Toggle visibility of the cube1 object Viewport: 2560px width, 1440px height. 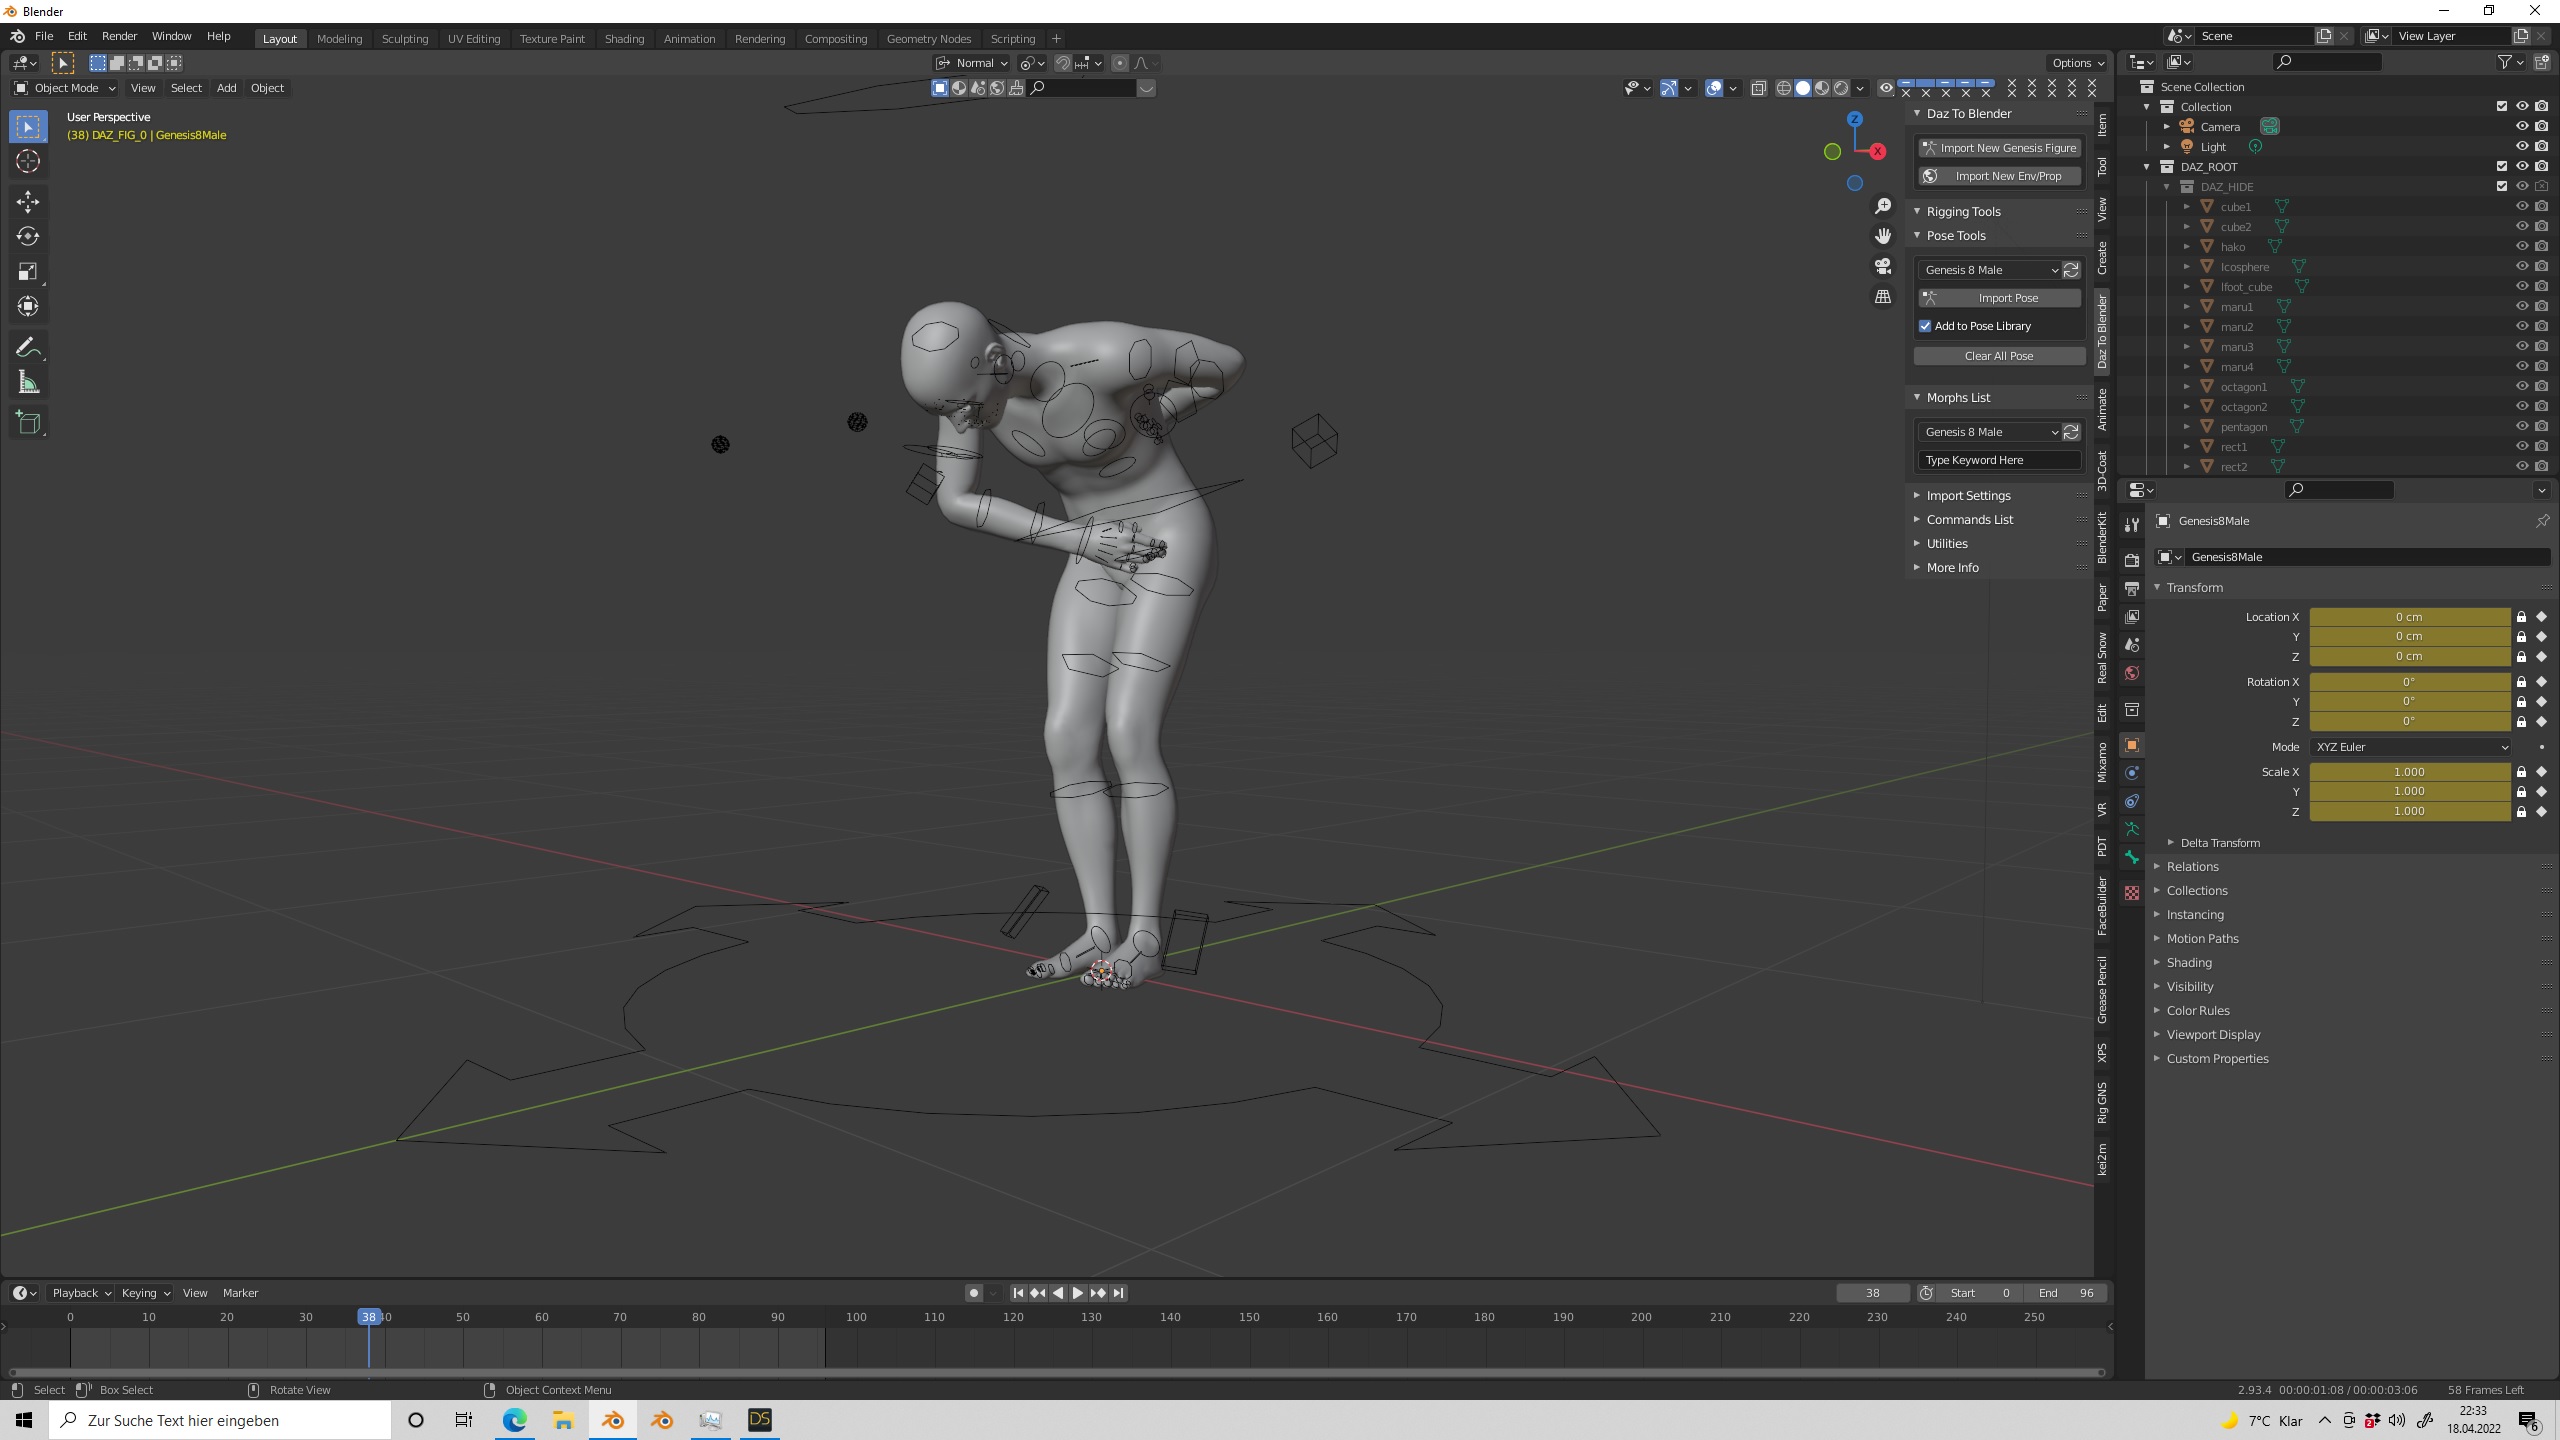2521,207
